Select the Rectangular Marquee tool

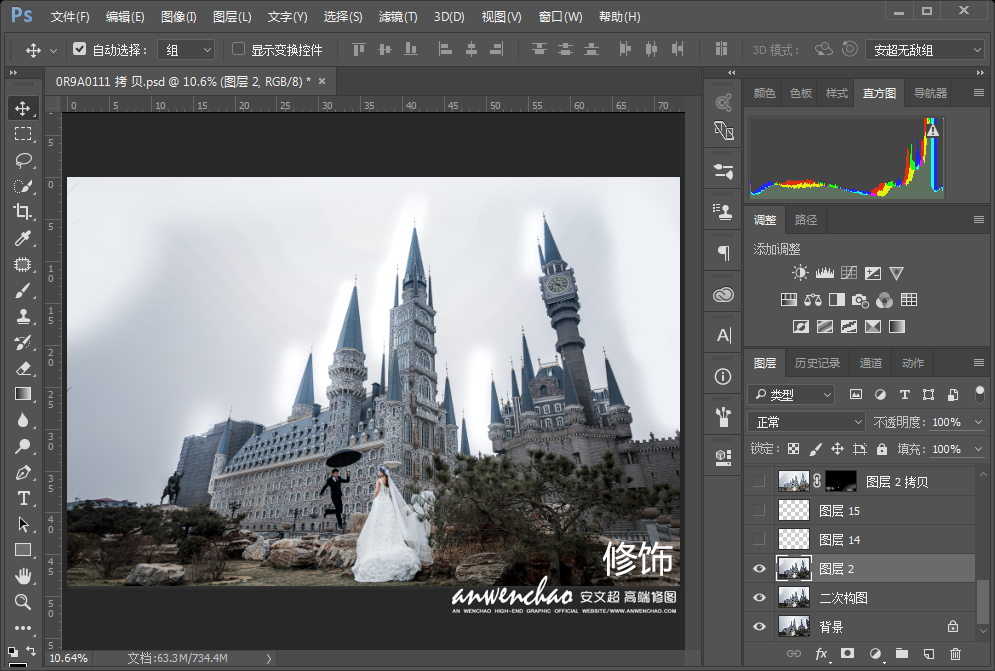23,134
